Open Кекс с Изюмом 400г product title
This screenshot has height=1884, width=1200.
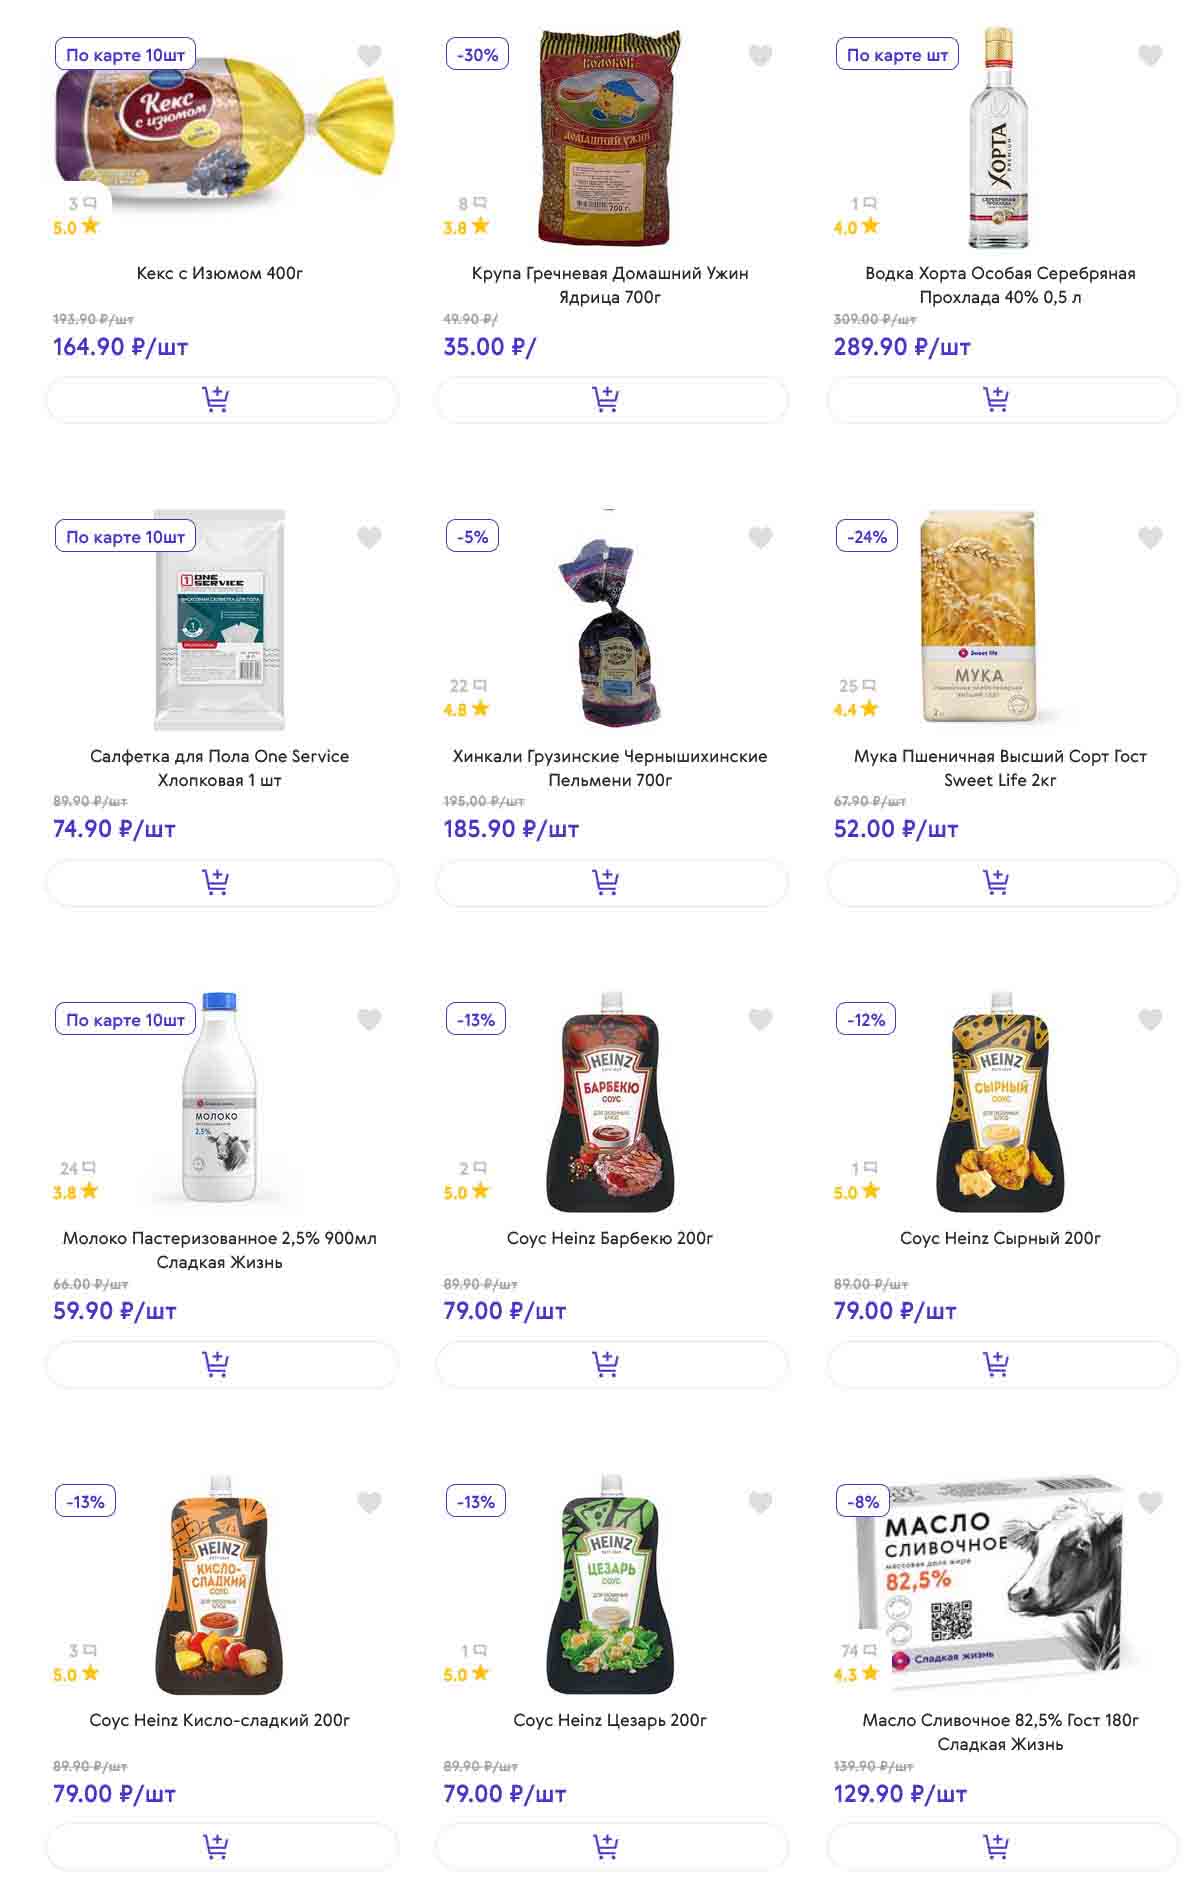220,273
